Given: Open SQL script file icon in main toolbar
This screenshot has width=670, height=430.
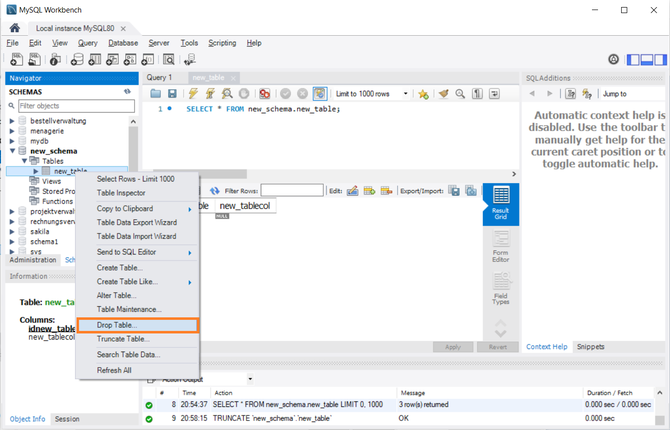Looking at the screenshot, I should click(34, 59).
